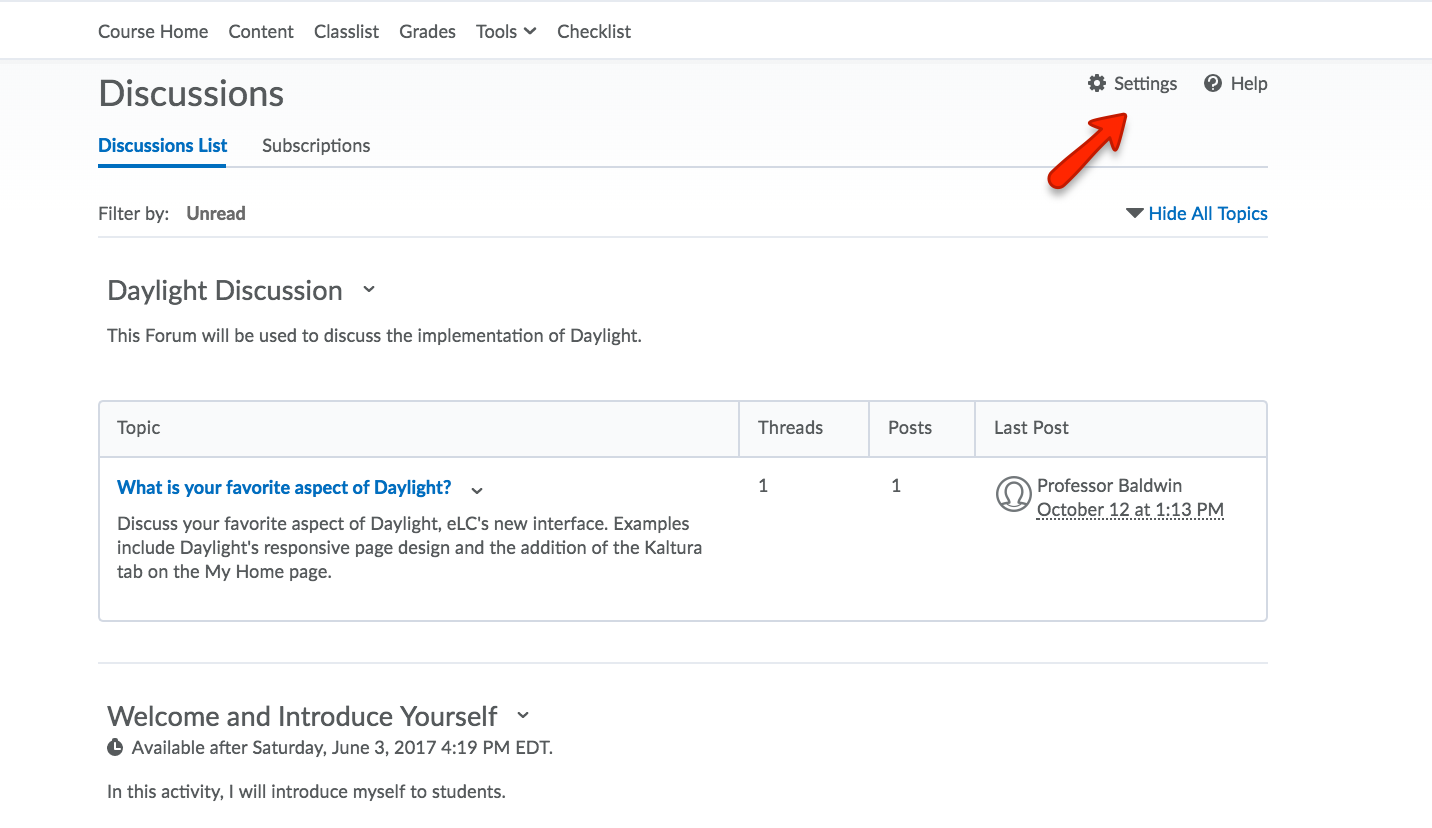This screenshot has height=828, width=1432.
Task: Click the Daylight Discussion forum title
Action: 225,290
